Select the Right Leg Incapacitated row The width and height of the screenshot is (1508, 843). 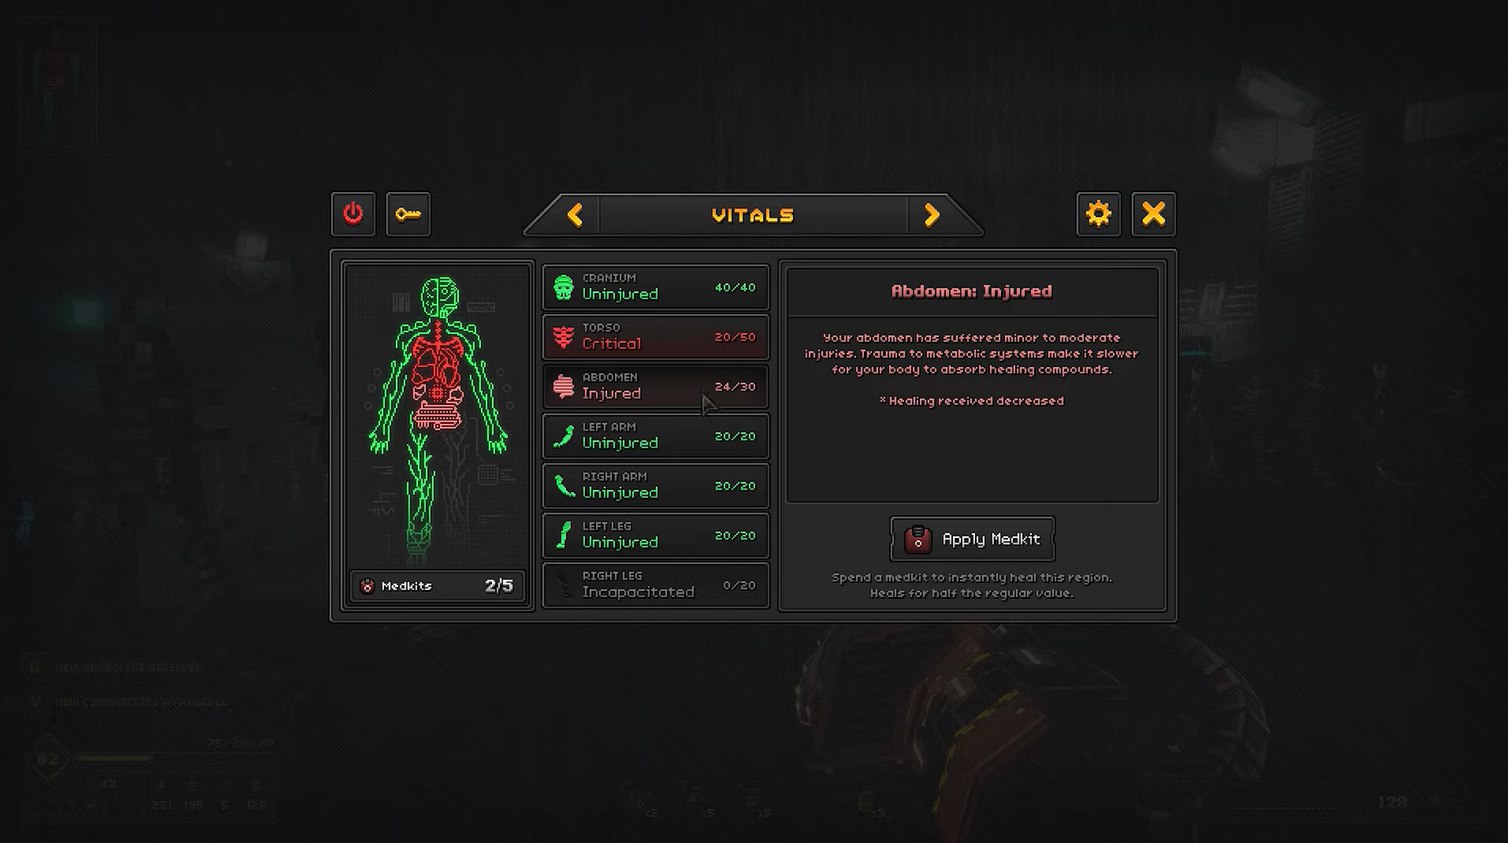click(656, 585)
